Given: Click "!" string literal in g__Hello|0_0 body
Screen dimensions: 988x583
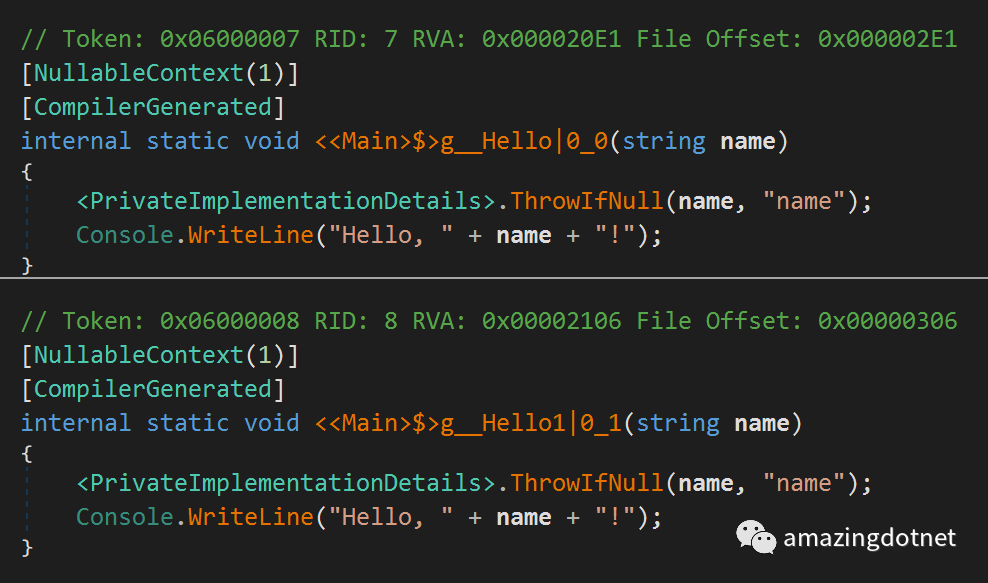Looking at the screenshot, I should pyautogui.click(x=615, y=236).
